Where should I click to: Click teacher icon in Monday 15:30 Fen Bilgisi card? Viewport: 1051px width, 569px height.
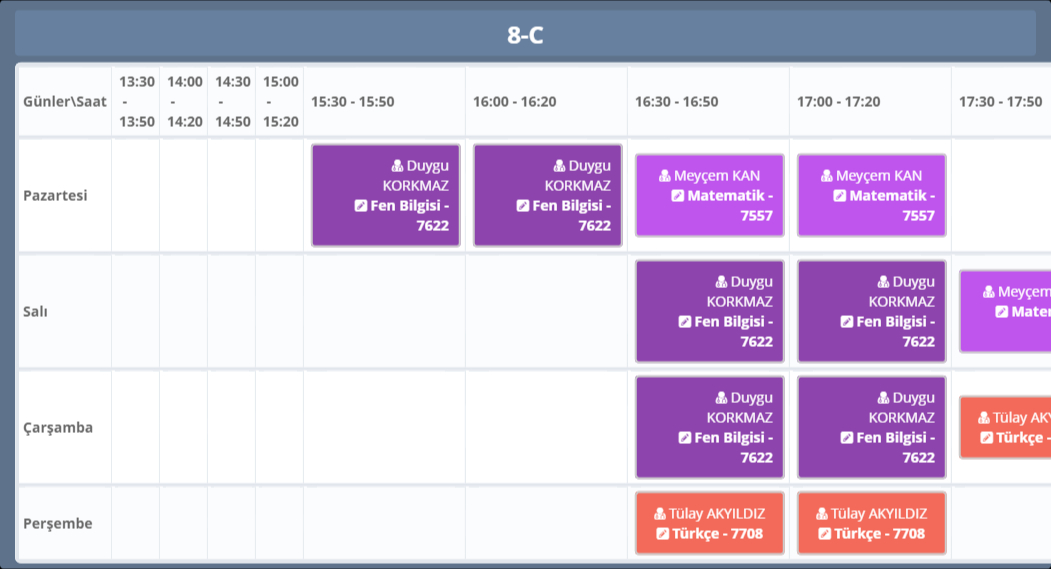[x=397, y=166]
